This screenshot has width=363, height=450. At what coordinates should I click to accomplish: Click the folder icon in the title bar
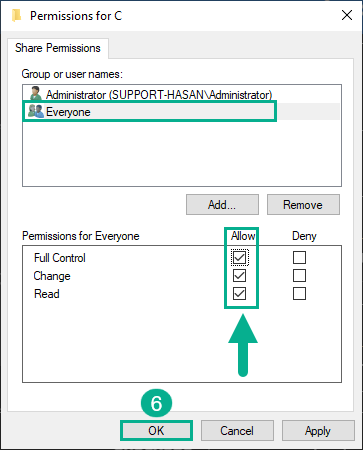pos(16,15)
